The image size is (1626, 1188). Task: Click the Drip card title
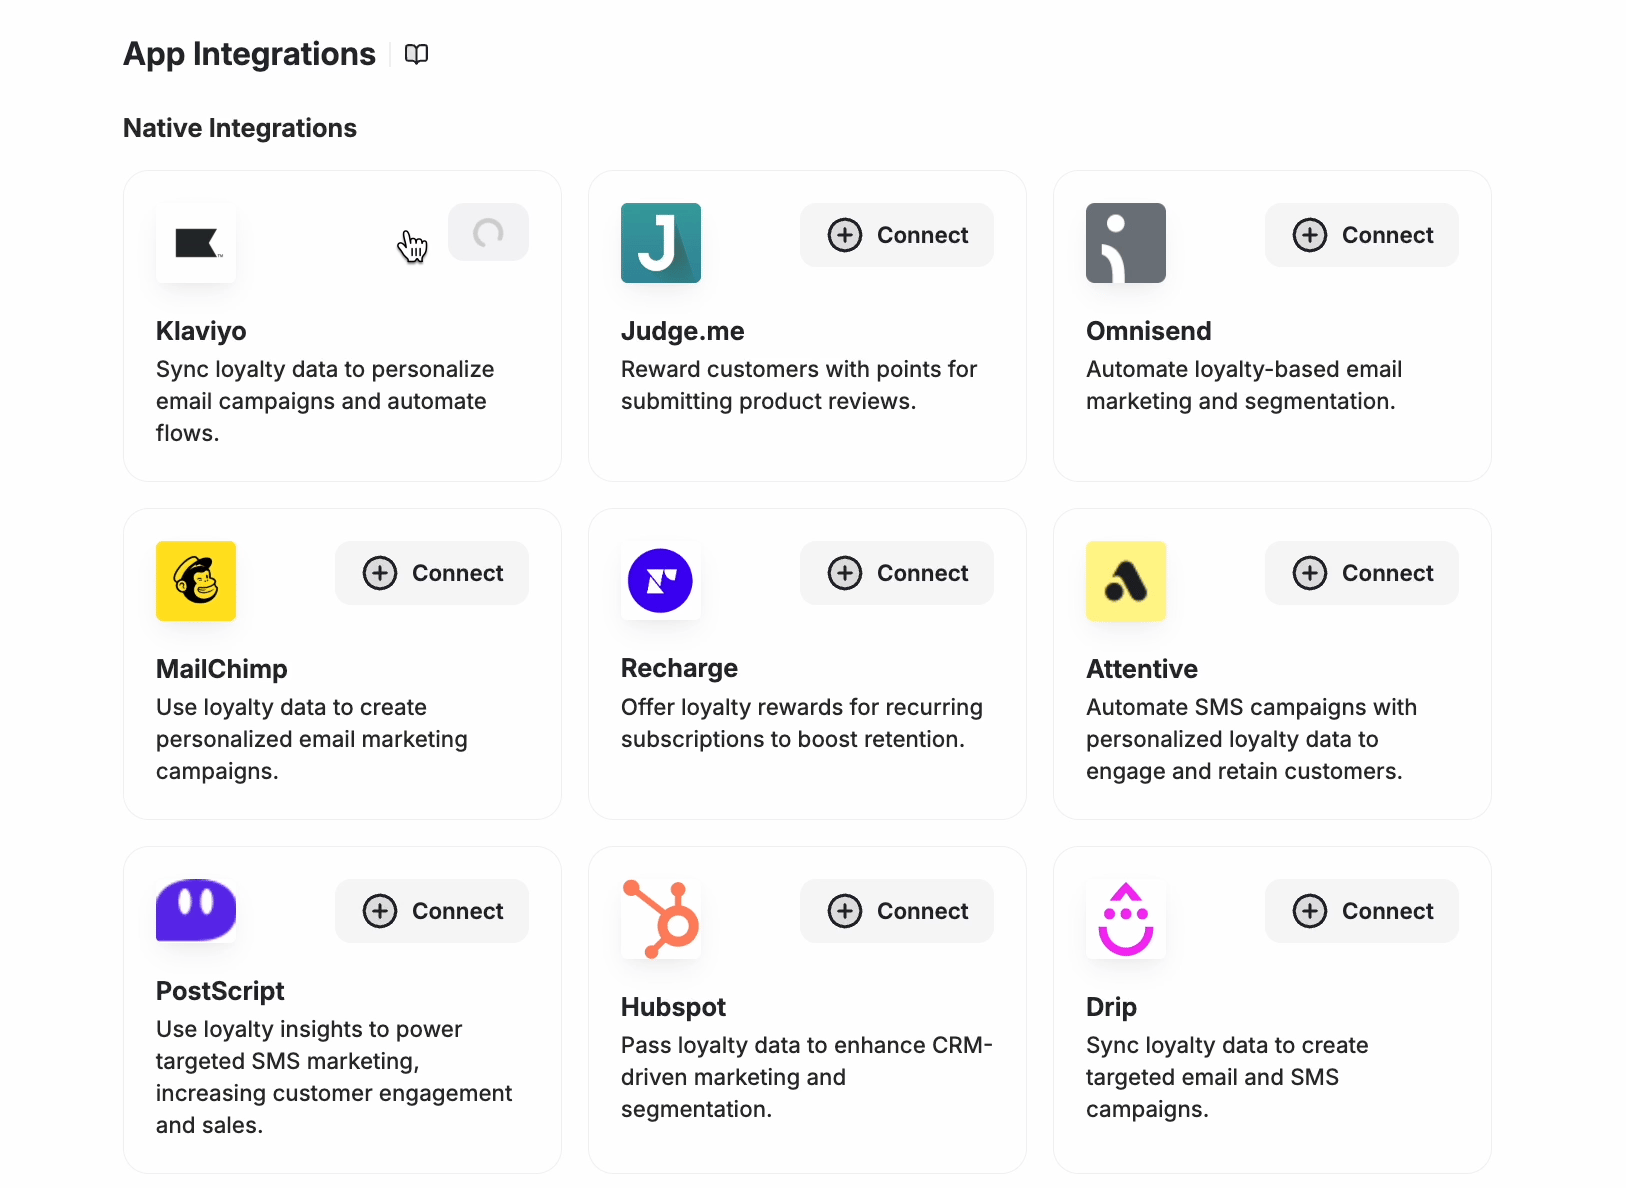coord(1111,1007)
